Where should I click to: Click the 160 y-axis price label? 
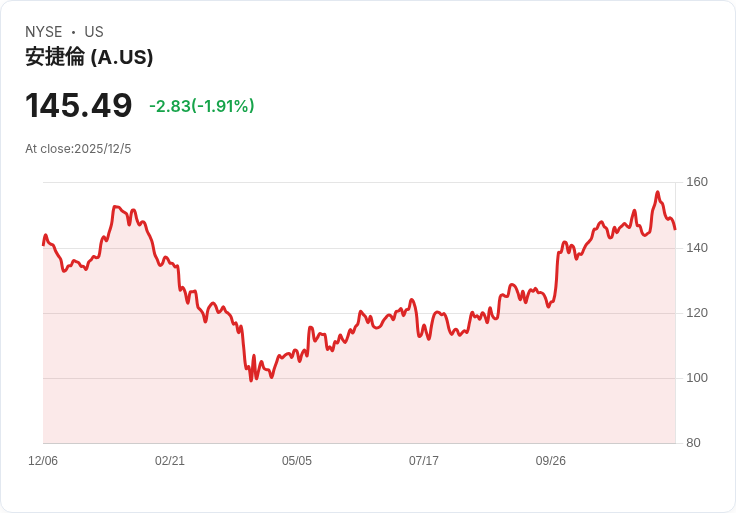point(697,182)
